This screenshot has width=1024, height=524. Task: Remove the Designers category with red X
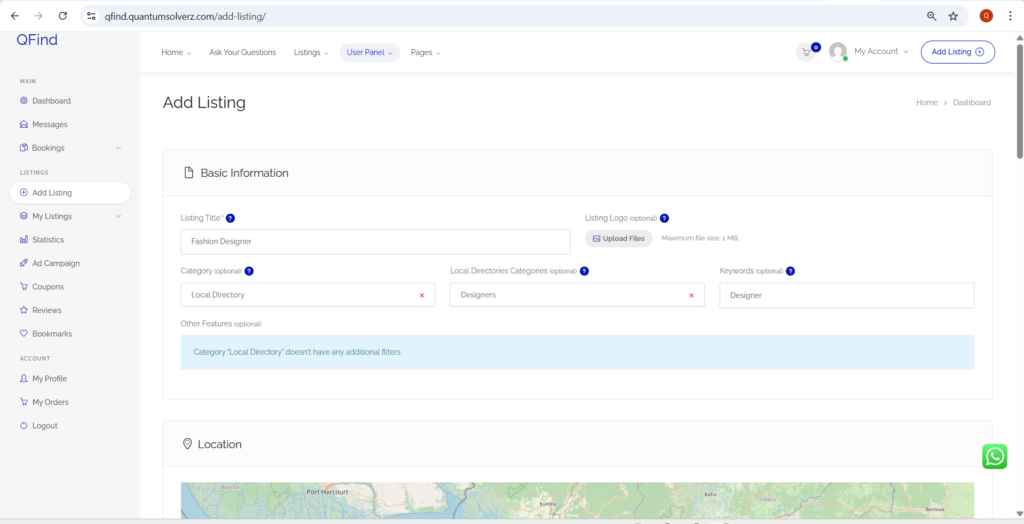[x=691, y=295]
